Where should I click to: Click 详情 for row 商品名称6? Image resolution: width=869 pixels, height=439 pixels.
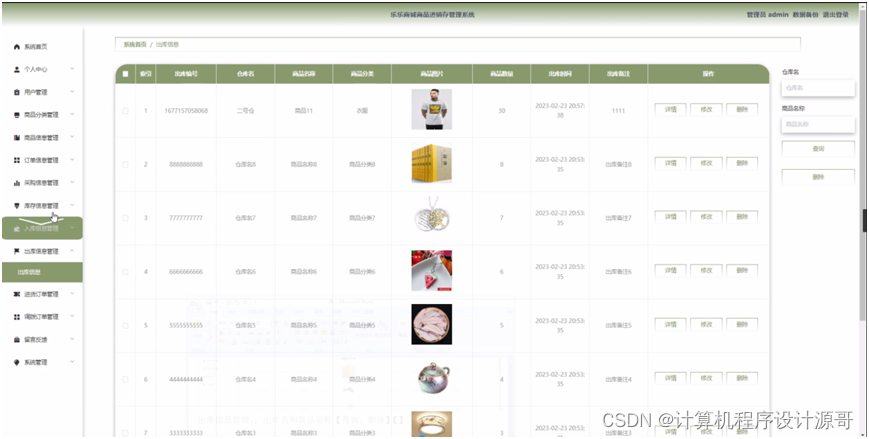(x=671, y=271)
